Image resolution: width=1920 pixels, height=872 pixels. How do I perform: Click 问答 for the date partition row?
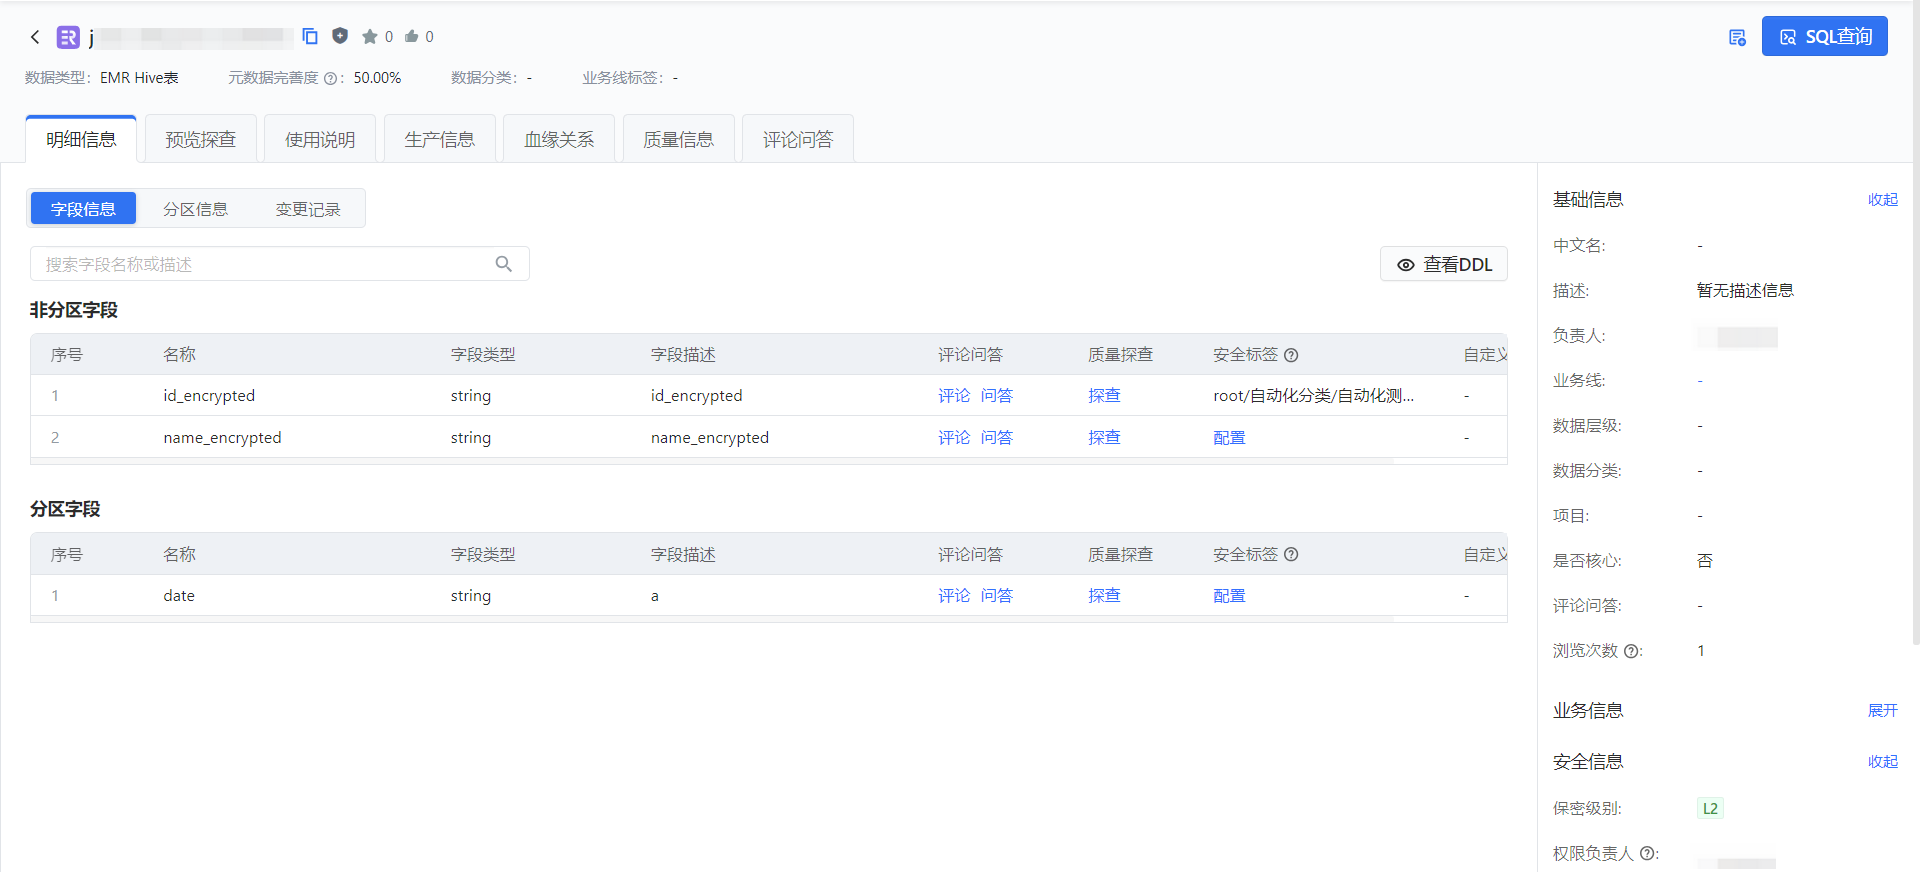(997, 596)
